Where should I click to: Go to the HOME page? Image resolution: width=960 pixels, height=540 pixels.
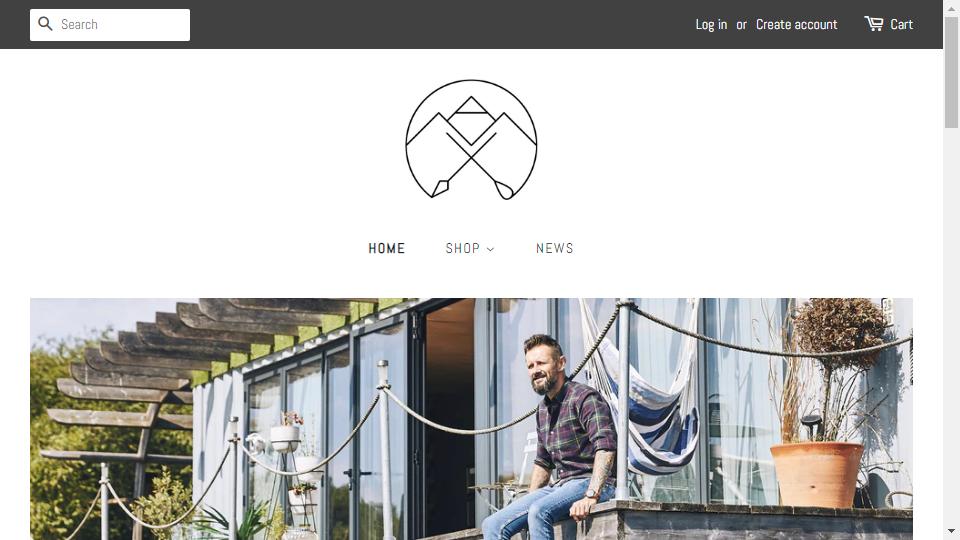click(386, 249)
